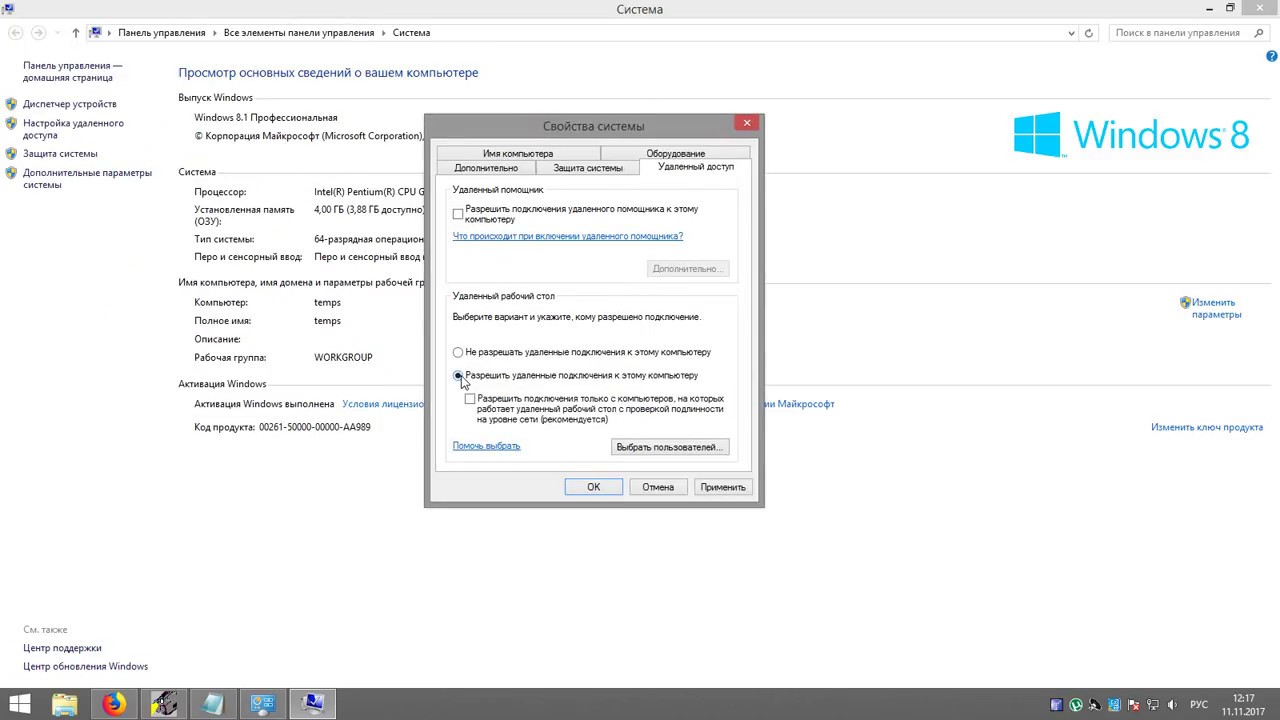Click the ОК button
This screenshot has width=1280, height=720.
(x=593, y=487)
